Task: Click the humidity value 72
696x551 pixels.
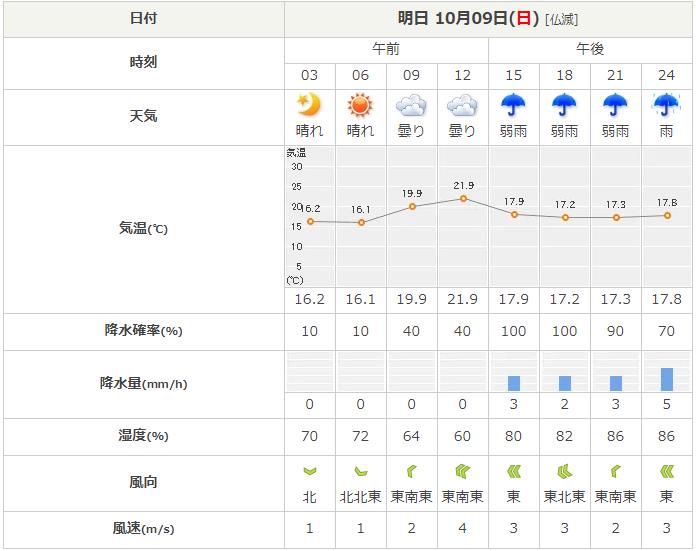Action: [x=360, y=436]
